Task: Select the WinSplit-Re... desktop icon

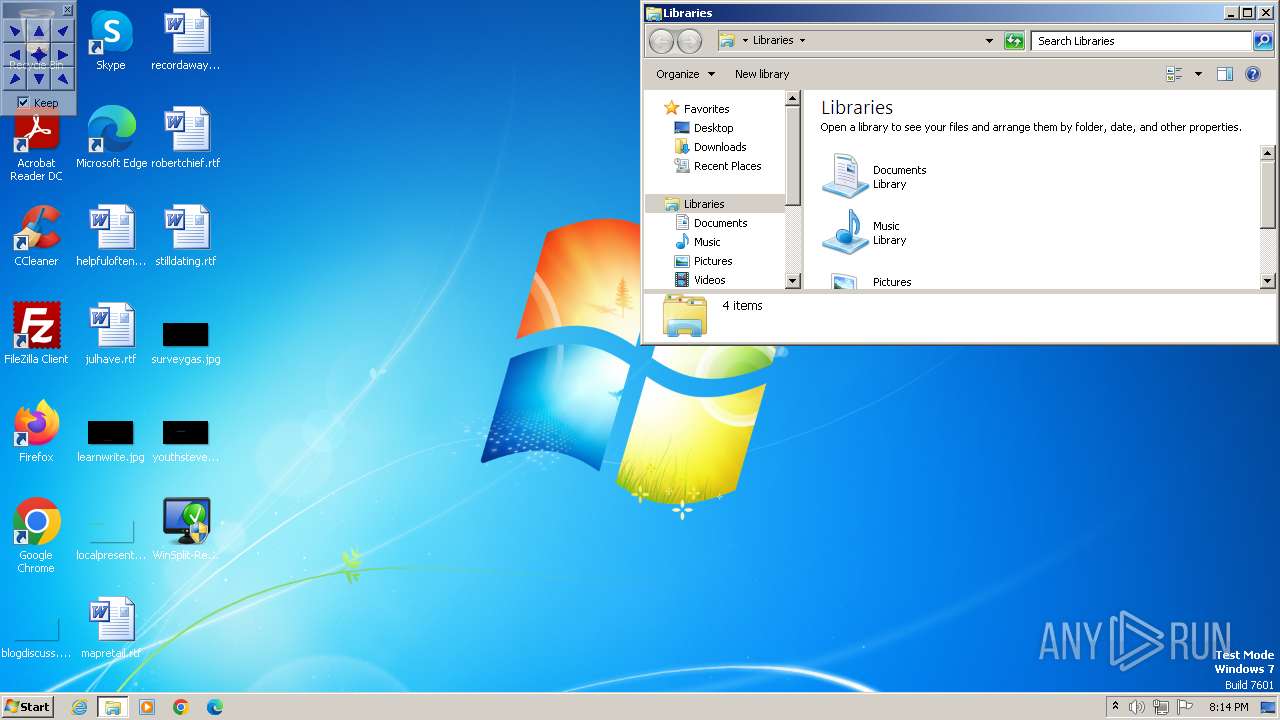Action: (x=186, y=530)
